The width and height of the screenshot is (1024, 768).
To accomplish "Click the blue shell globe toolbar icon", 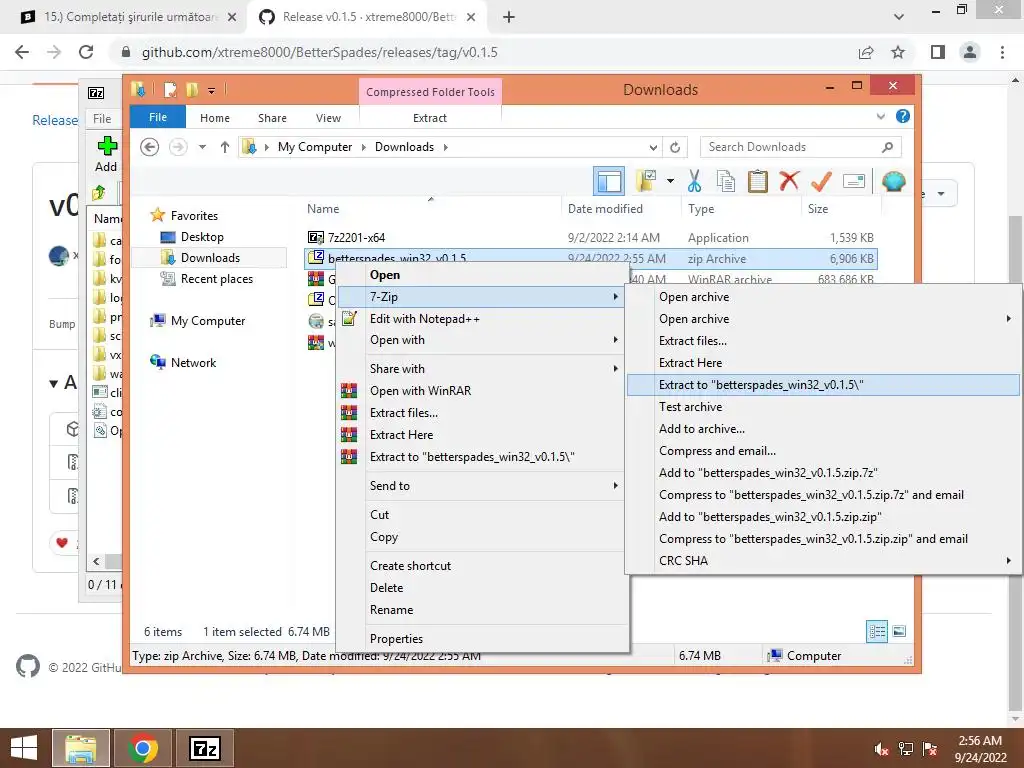I will pos(893,181).
